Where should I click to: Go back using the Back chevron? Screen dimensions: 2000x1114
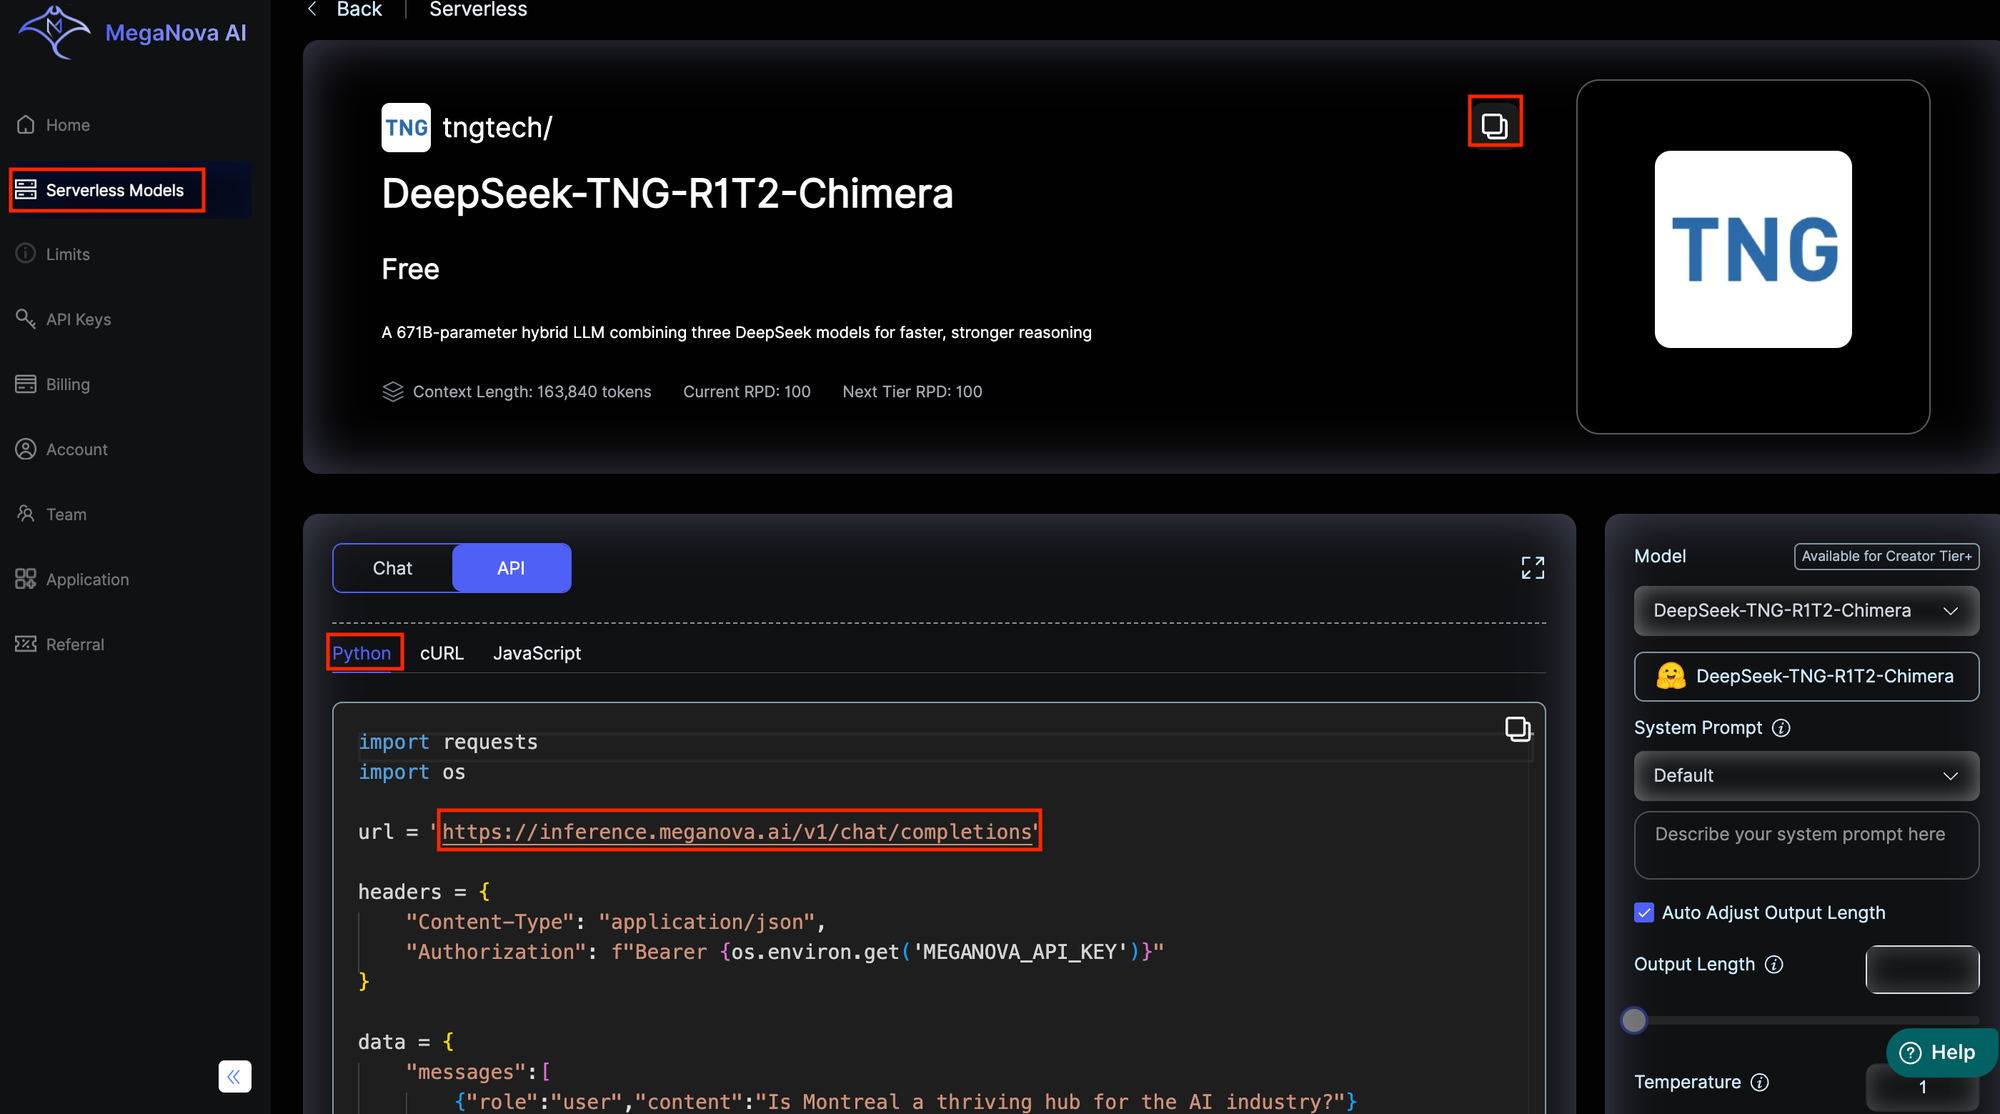coord(313,10)
